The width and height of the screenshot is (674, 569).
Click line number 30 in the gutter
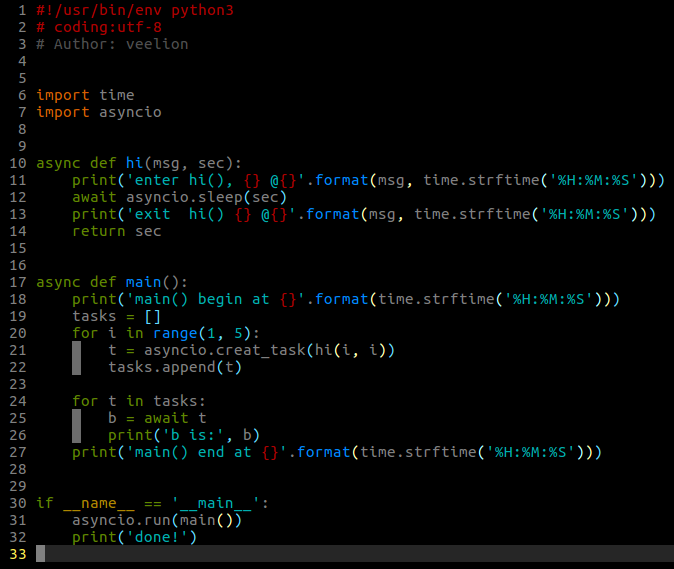pos(18,504)
